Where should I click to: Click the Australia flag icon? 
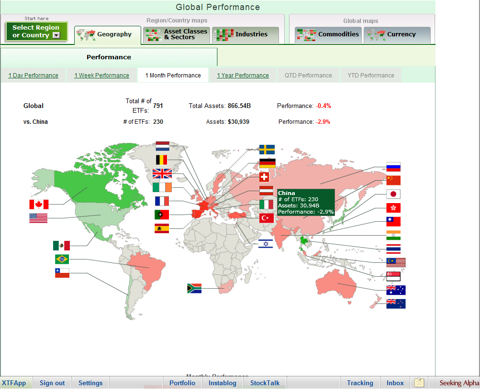396,290
